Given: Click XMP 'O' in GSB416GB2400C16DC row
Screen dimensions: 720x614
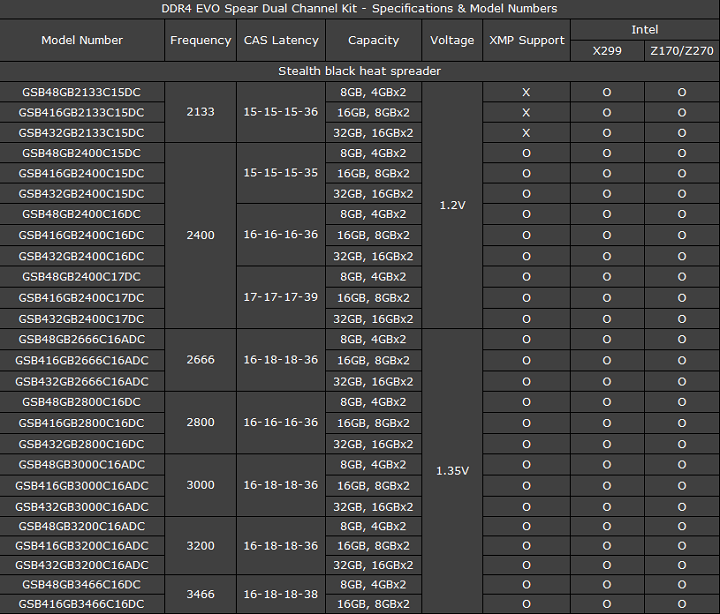Looking at the screenshot, I should [x=526, y=235].
